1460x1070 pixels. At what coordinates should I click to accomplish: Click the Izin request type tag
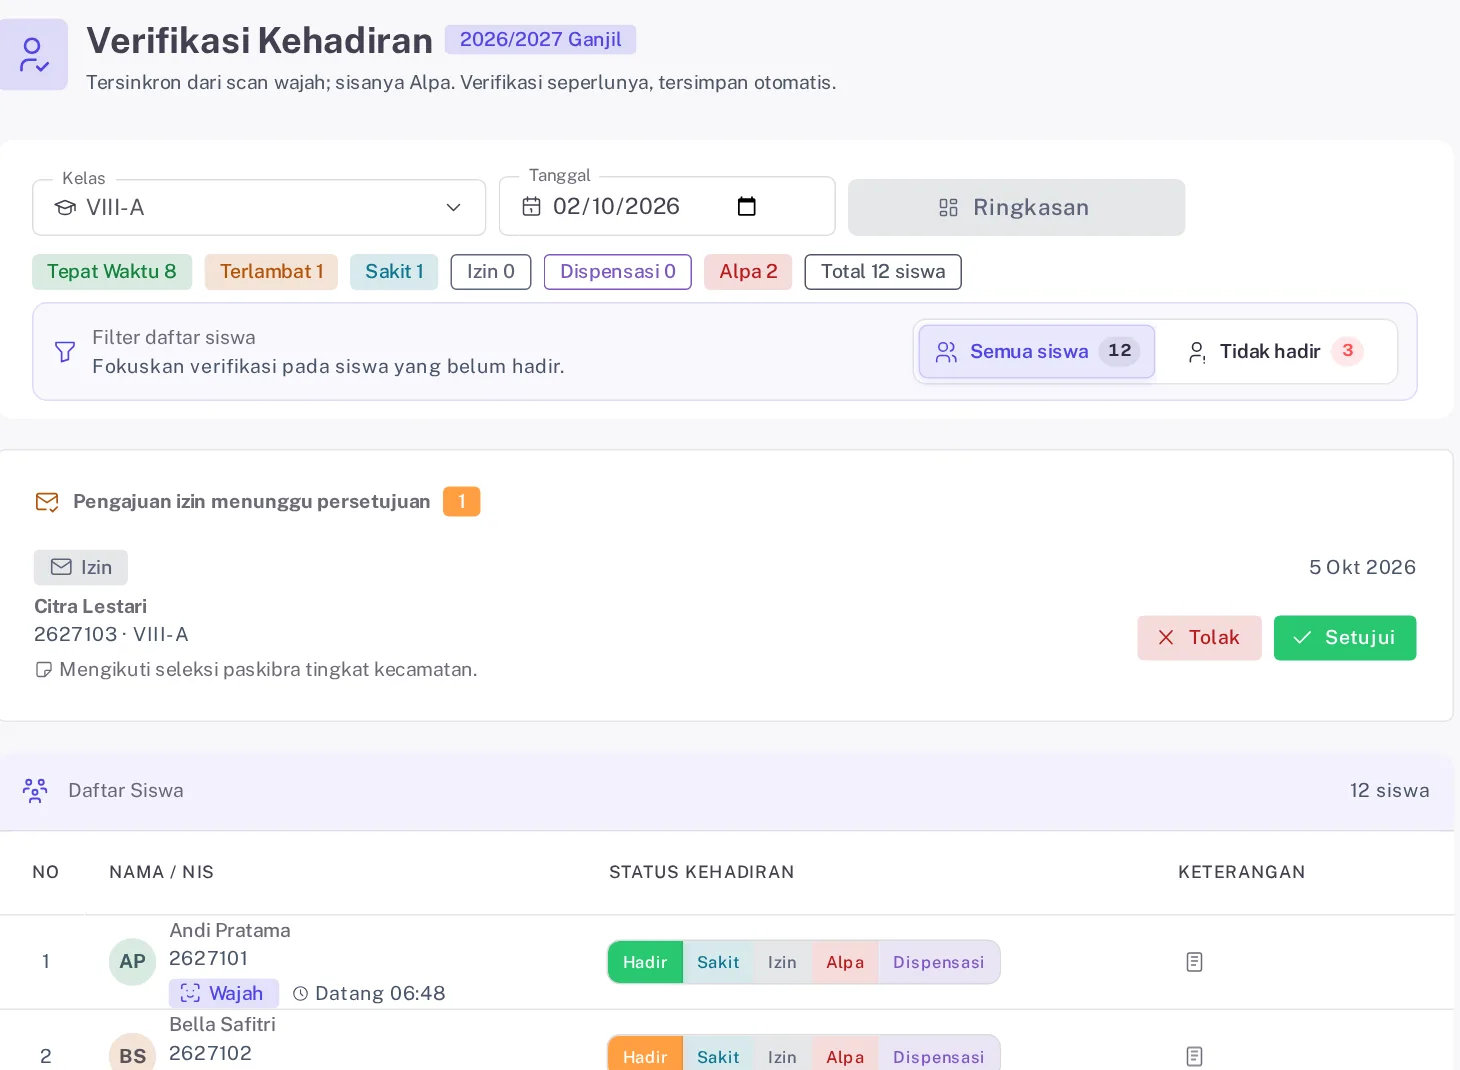tap(81, 568)
